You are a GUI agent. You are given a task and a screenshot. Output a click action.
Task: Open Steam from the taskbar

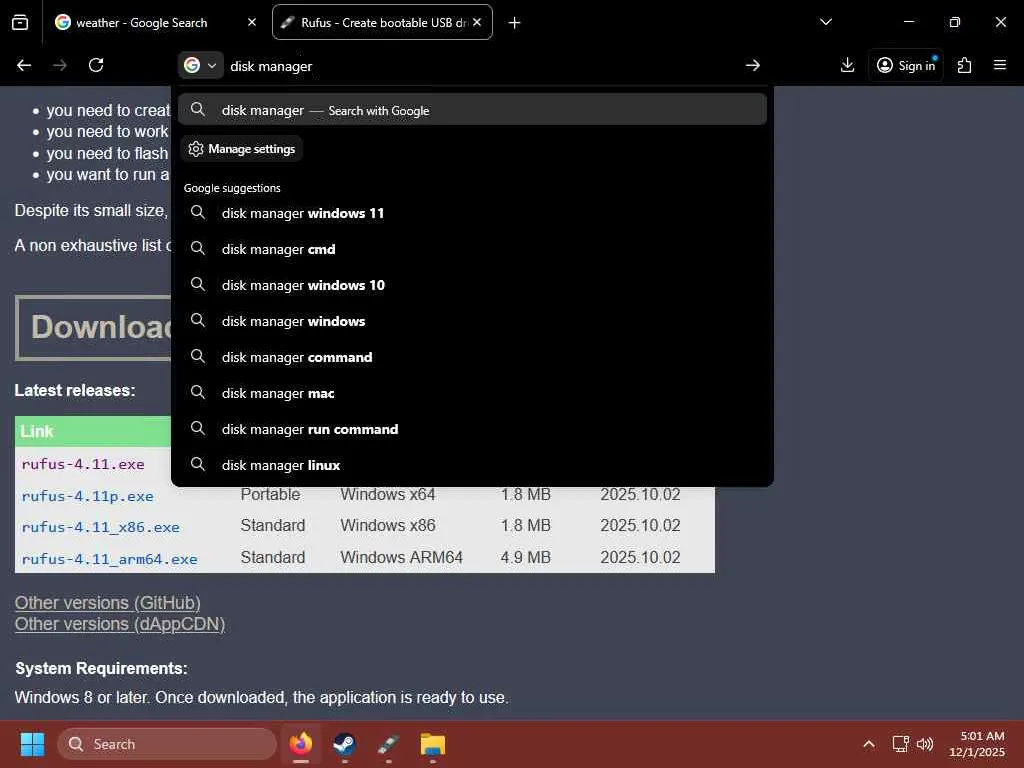pyautogui.click(x=345, y=744)
